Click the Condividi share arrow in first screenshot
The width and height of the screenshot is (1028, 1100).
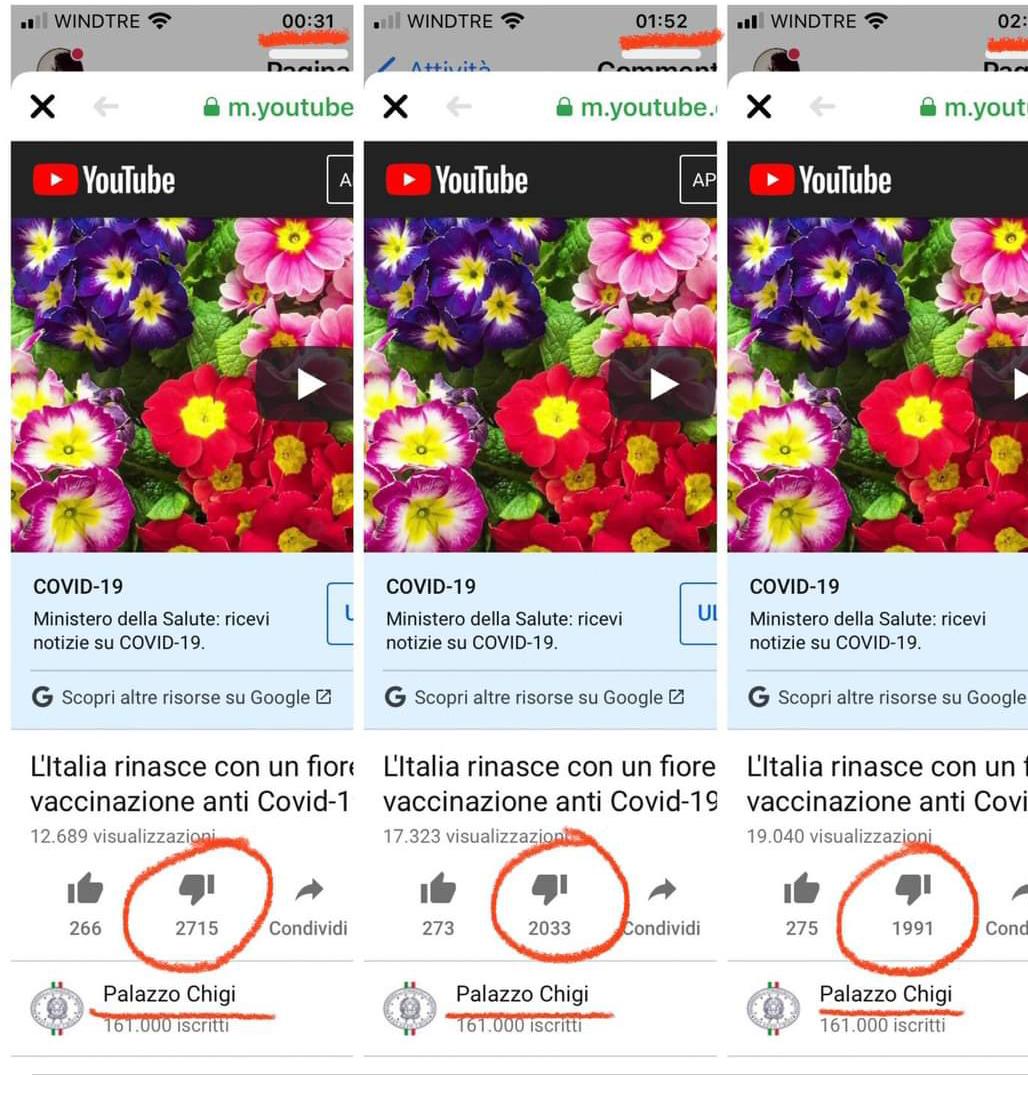pyautogui.click(x=309, y=890)
